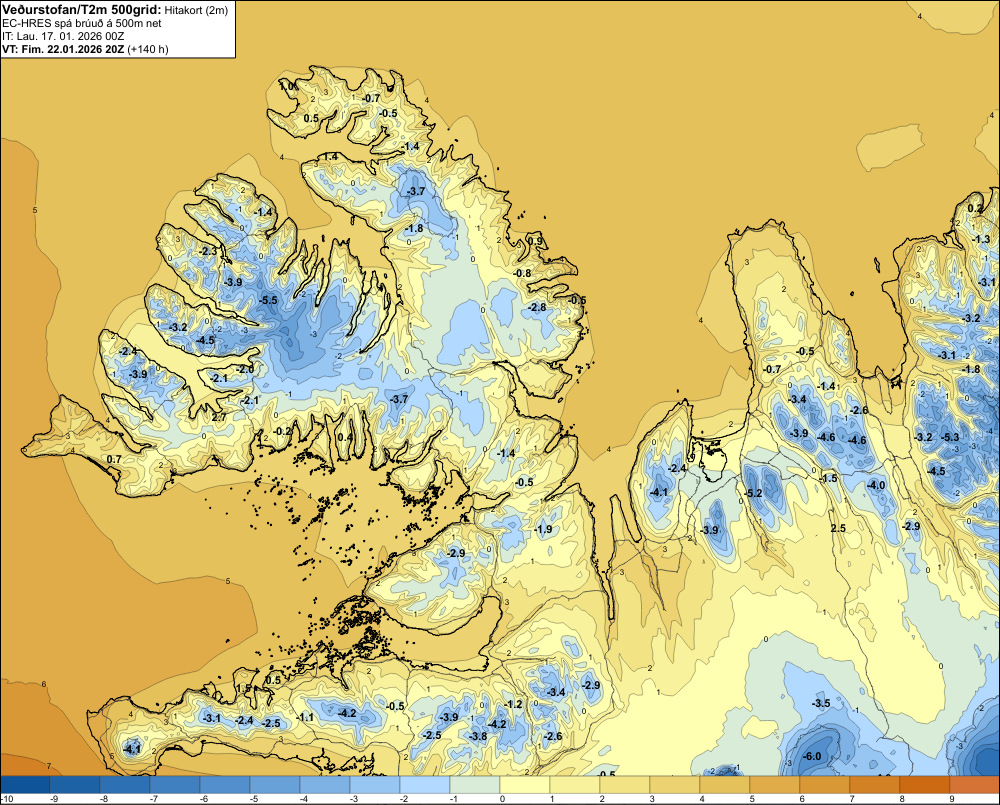Click the '-10' tick label on the legend
1000x805 pixels.
(8, 799)
